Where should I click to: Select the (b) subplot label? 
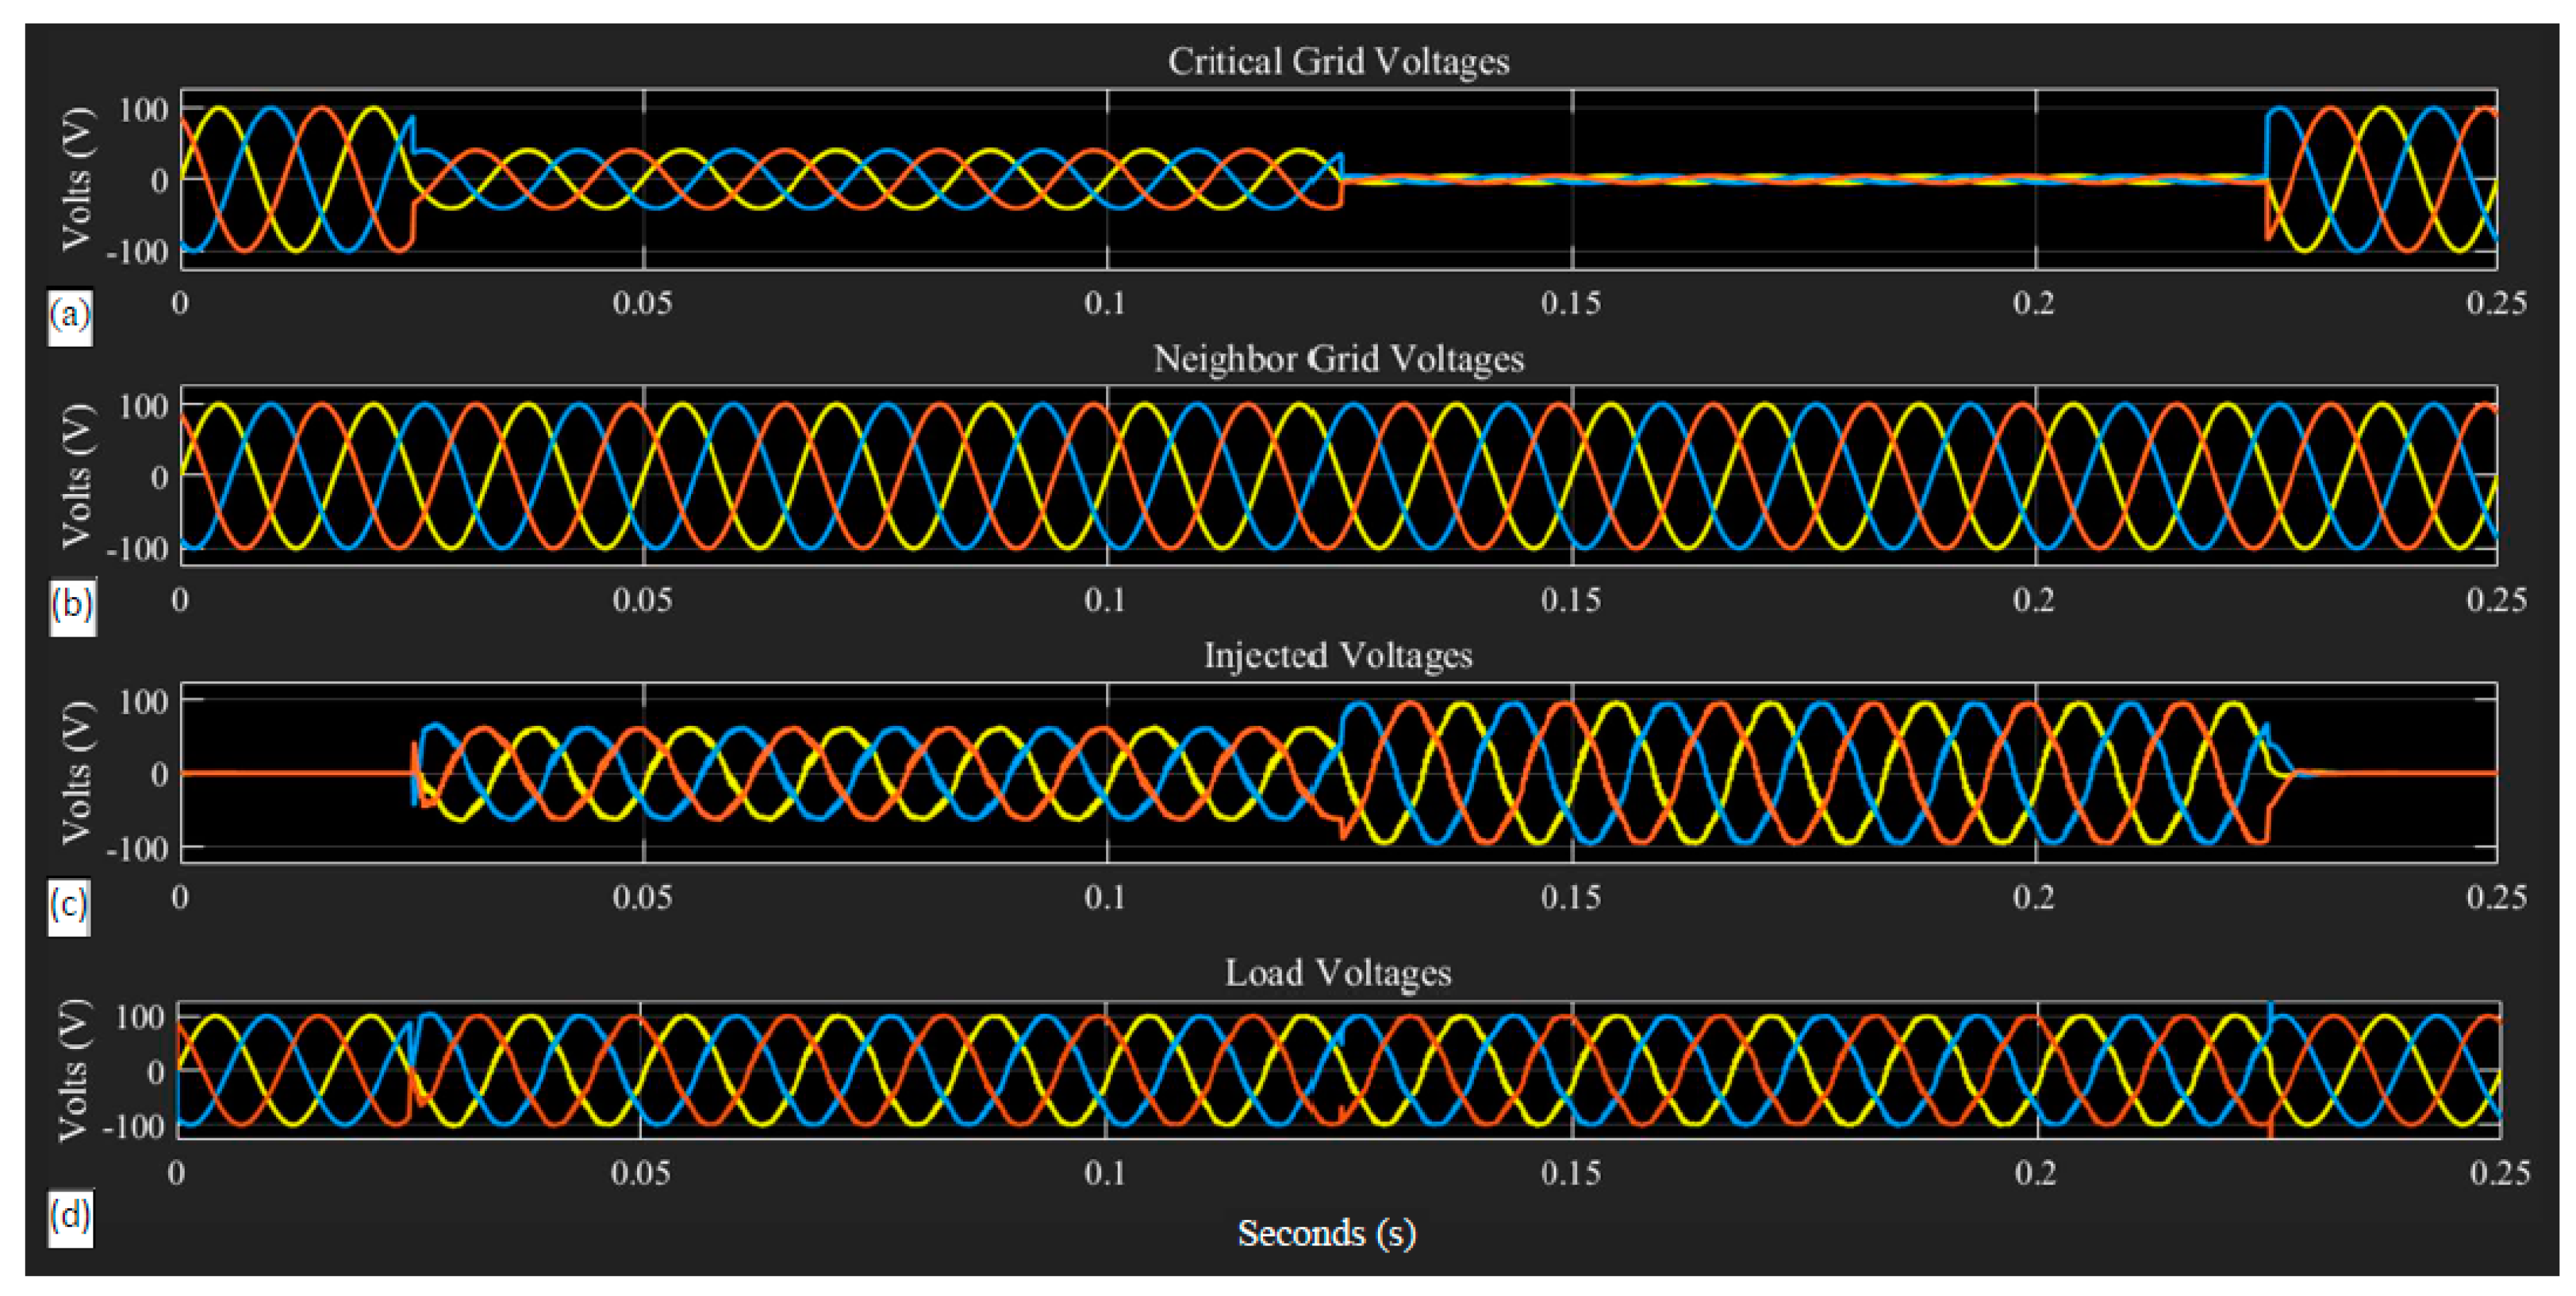click(72, 606)
